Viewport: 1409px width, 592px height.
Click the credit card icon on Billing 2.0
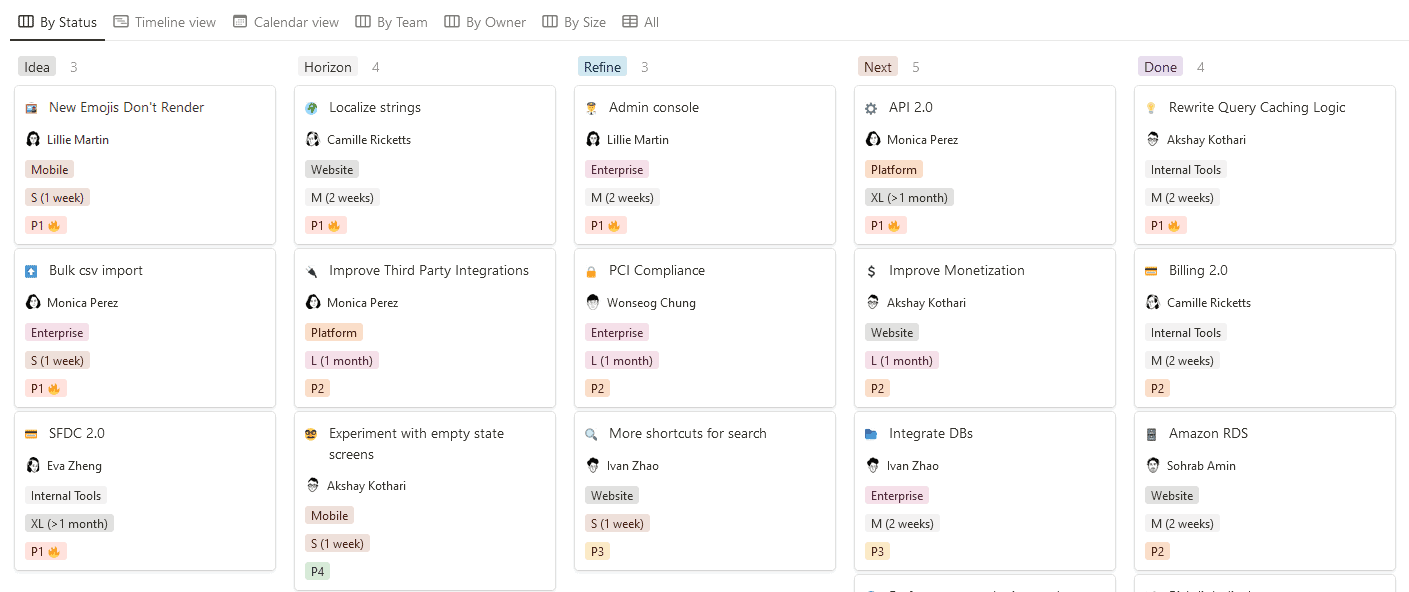click(x=1151, y=270)
